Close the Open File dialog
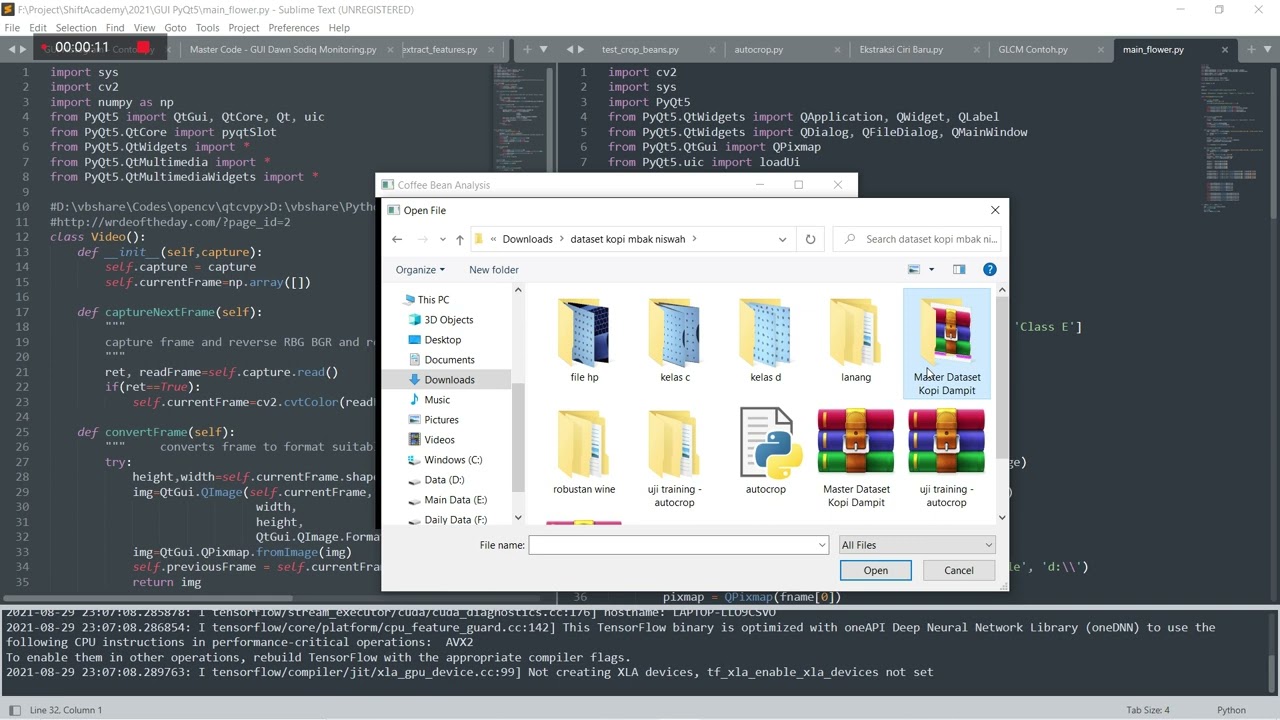Screen dimensions: 1280x720 [x=995, y=210]
